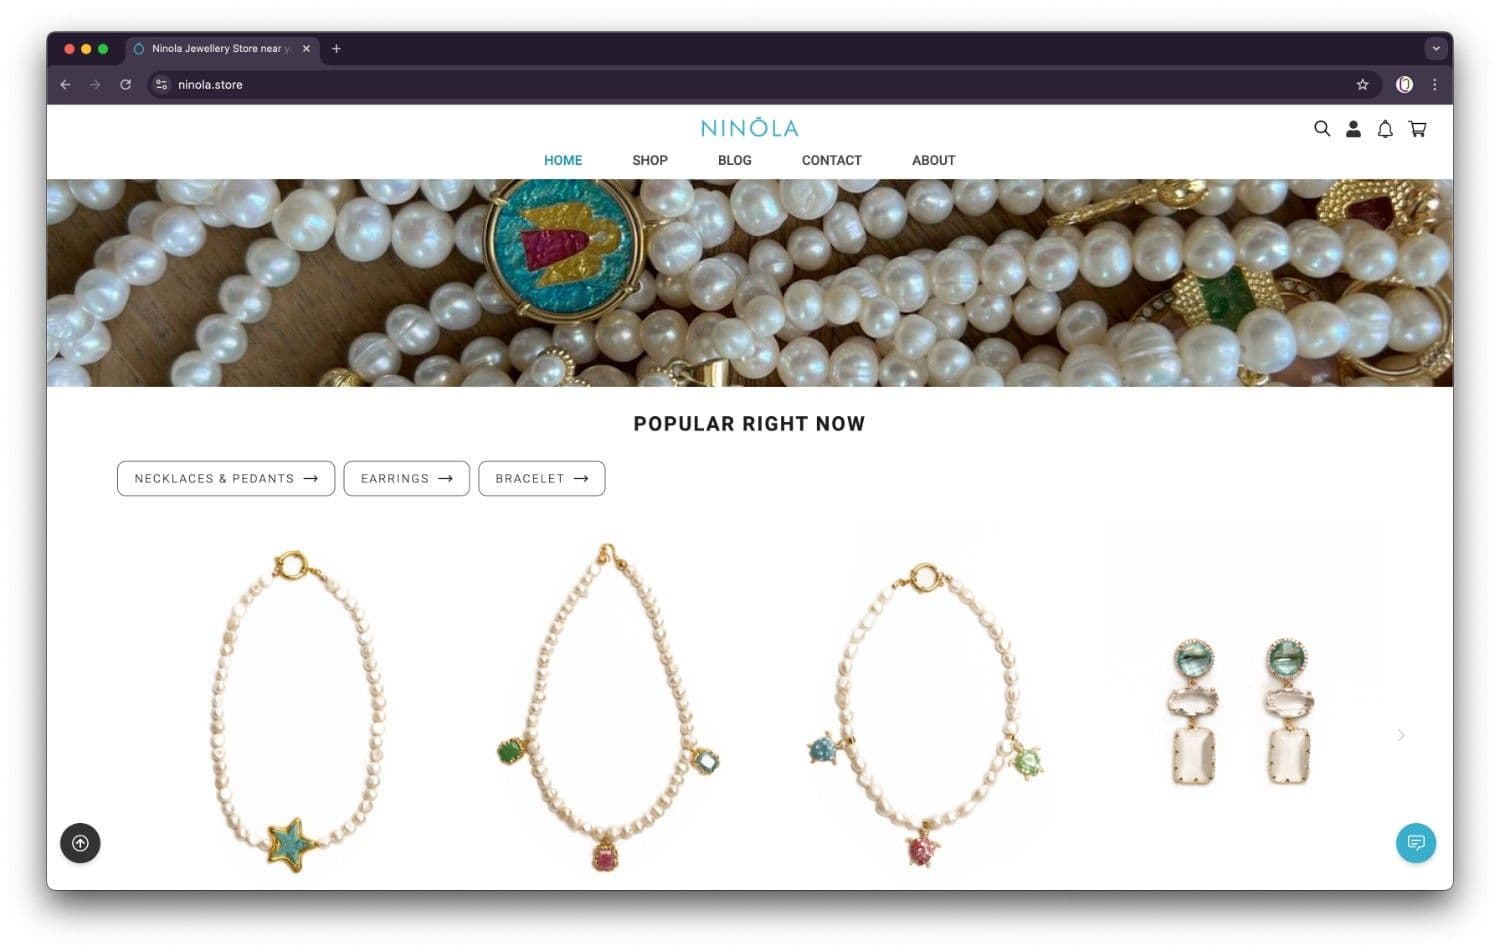
Task: Bookmark this page with the star icon
Action: pos(1362,85)
